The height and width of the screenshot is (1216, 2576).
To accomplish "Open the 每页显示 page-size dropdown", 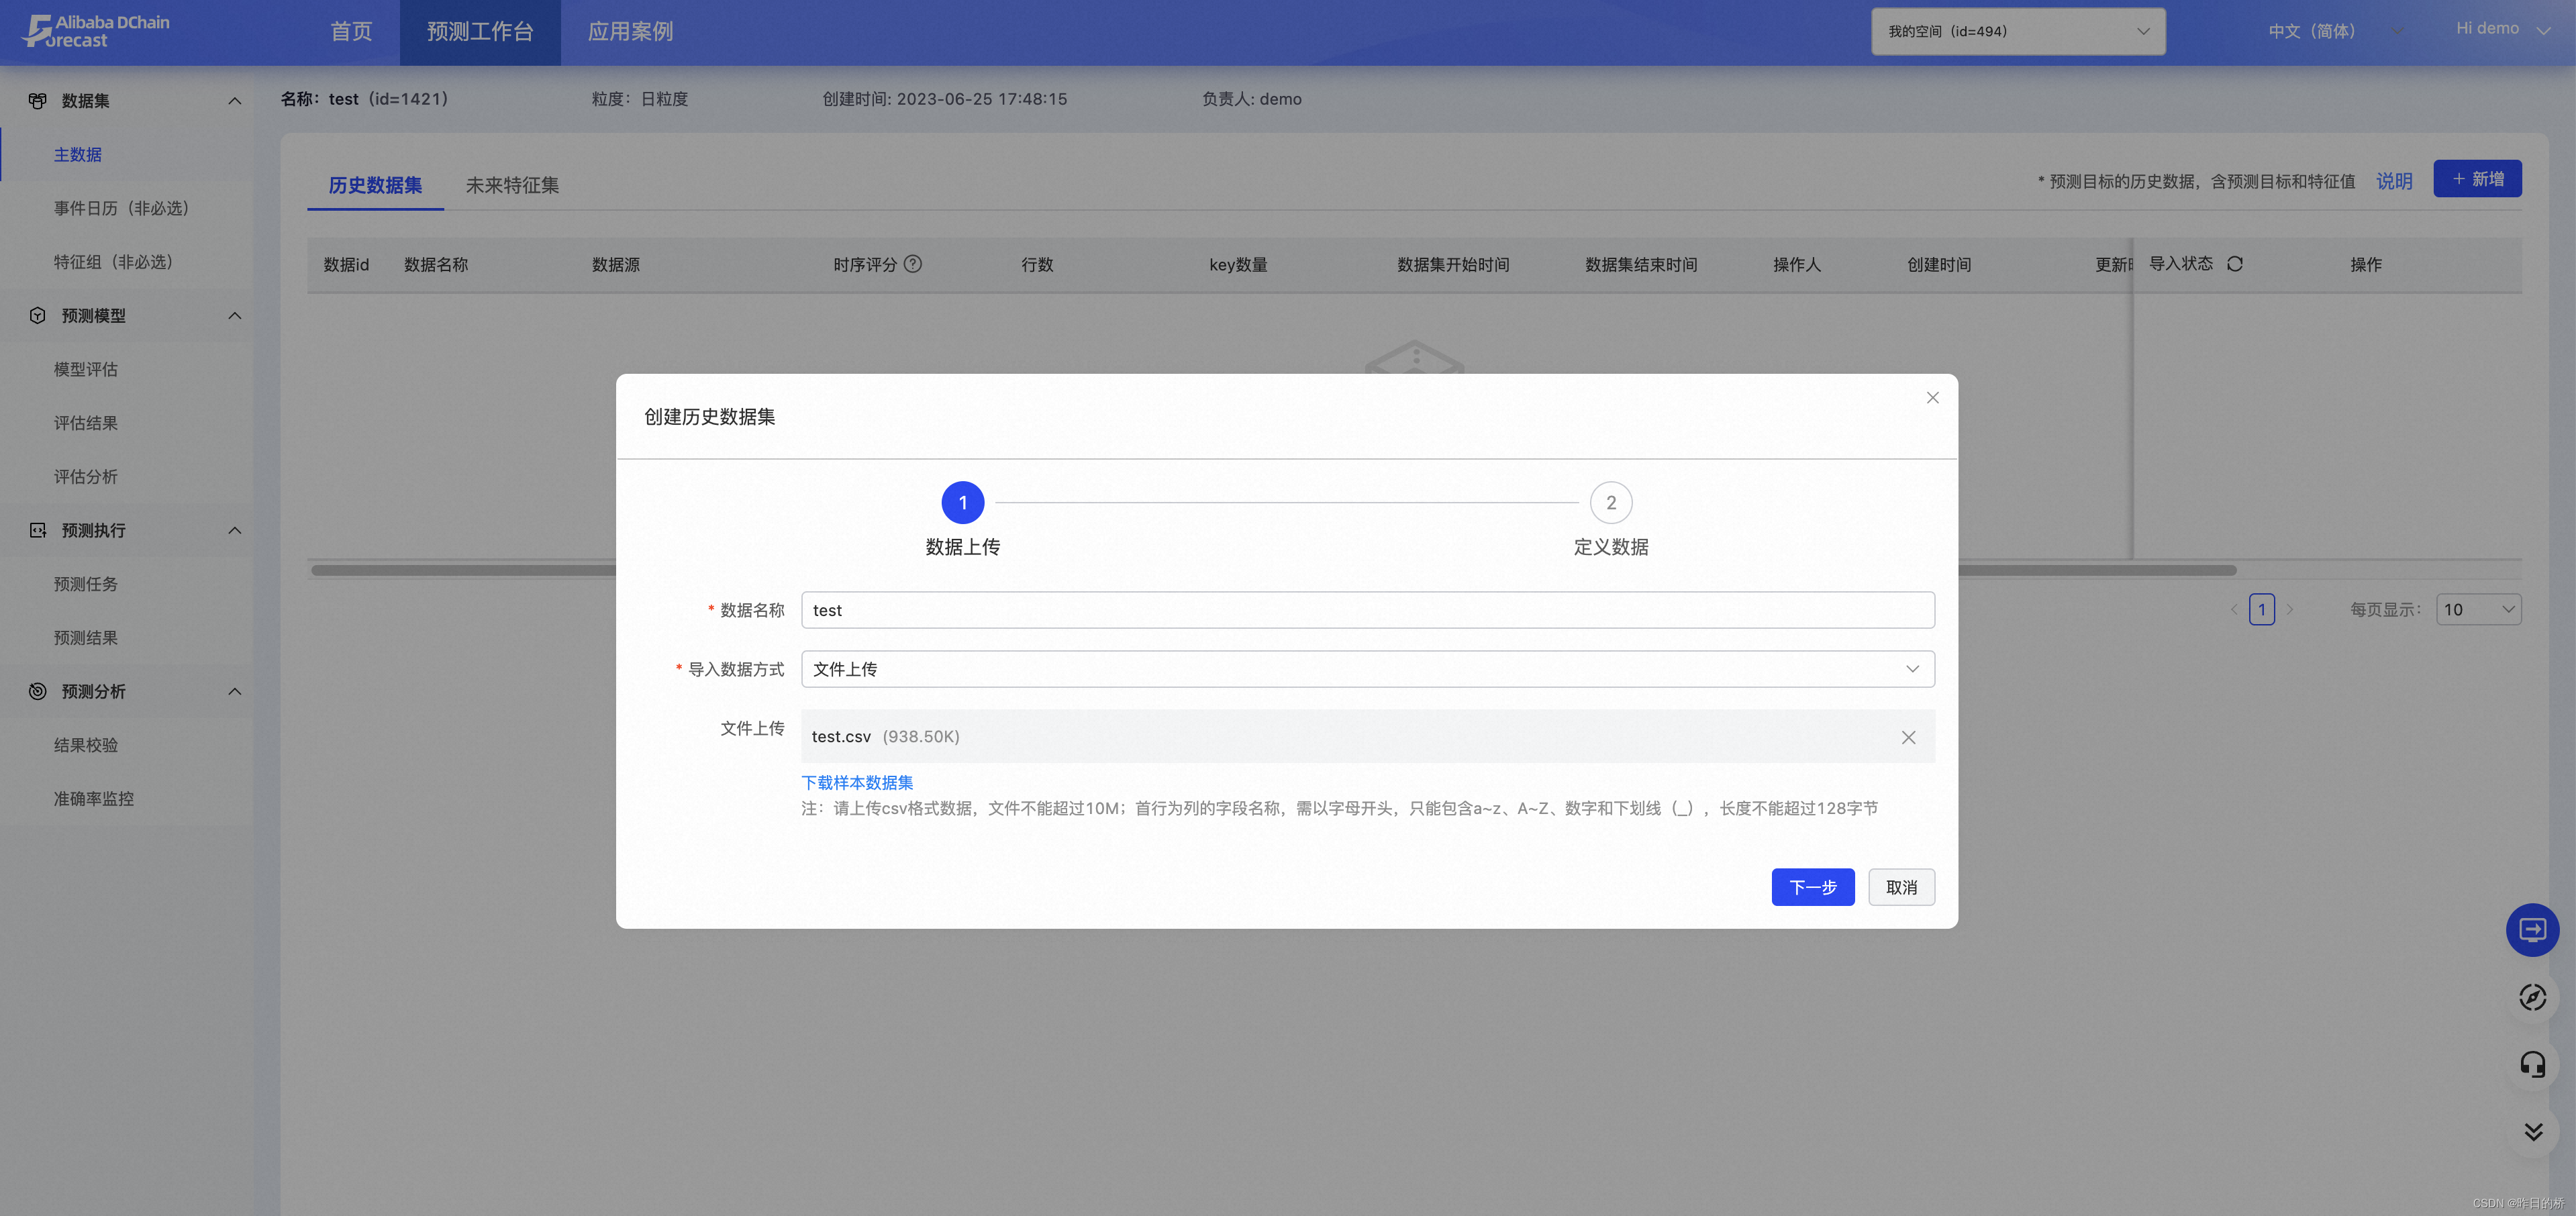I will click(2478, 609).
